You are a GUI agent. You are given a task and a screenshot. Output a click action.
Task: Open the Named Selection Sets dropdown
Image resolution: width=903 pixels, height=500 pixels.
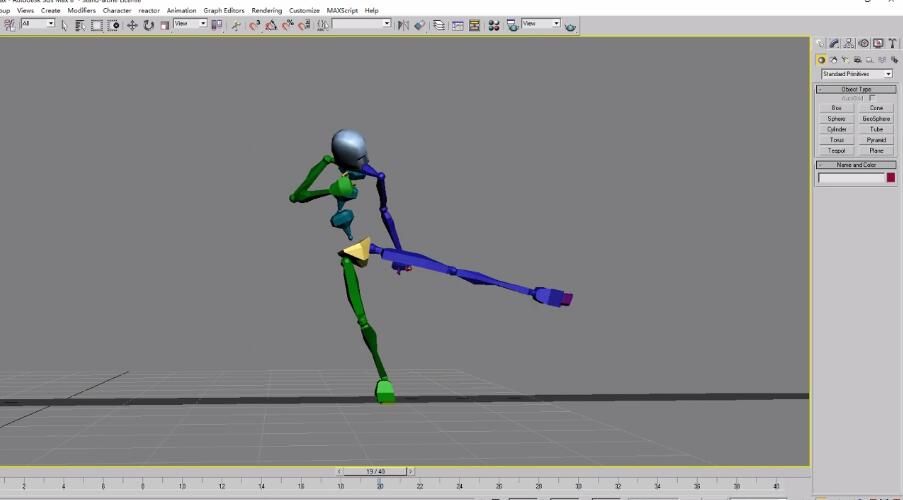pyautogui.click(x=362, y=24)
